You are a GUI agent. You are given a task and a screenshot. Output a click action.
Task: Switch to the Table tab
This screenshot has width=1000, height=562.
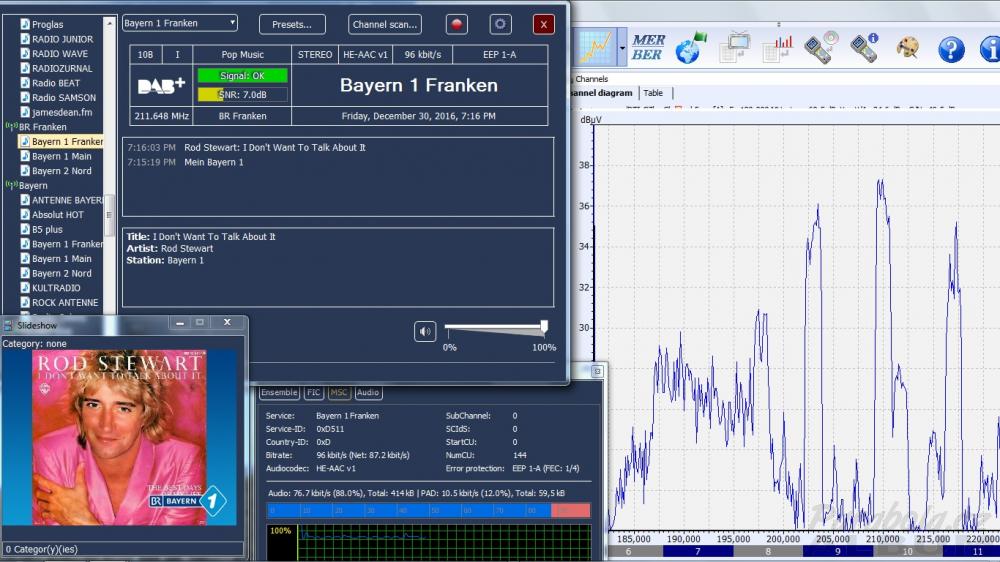[653, 93]
